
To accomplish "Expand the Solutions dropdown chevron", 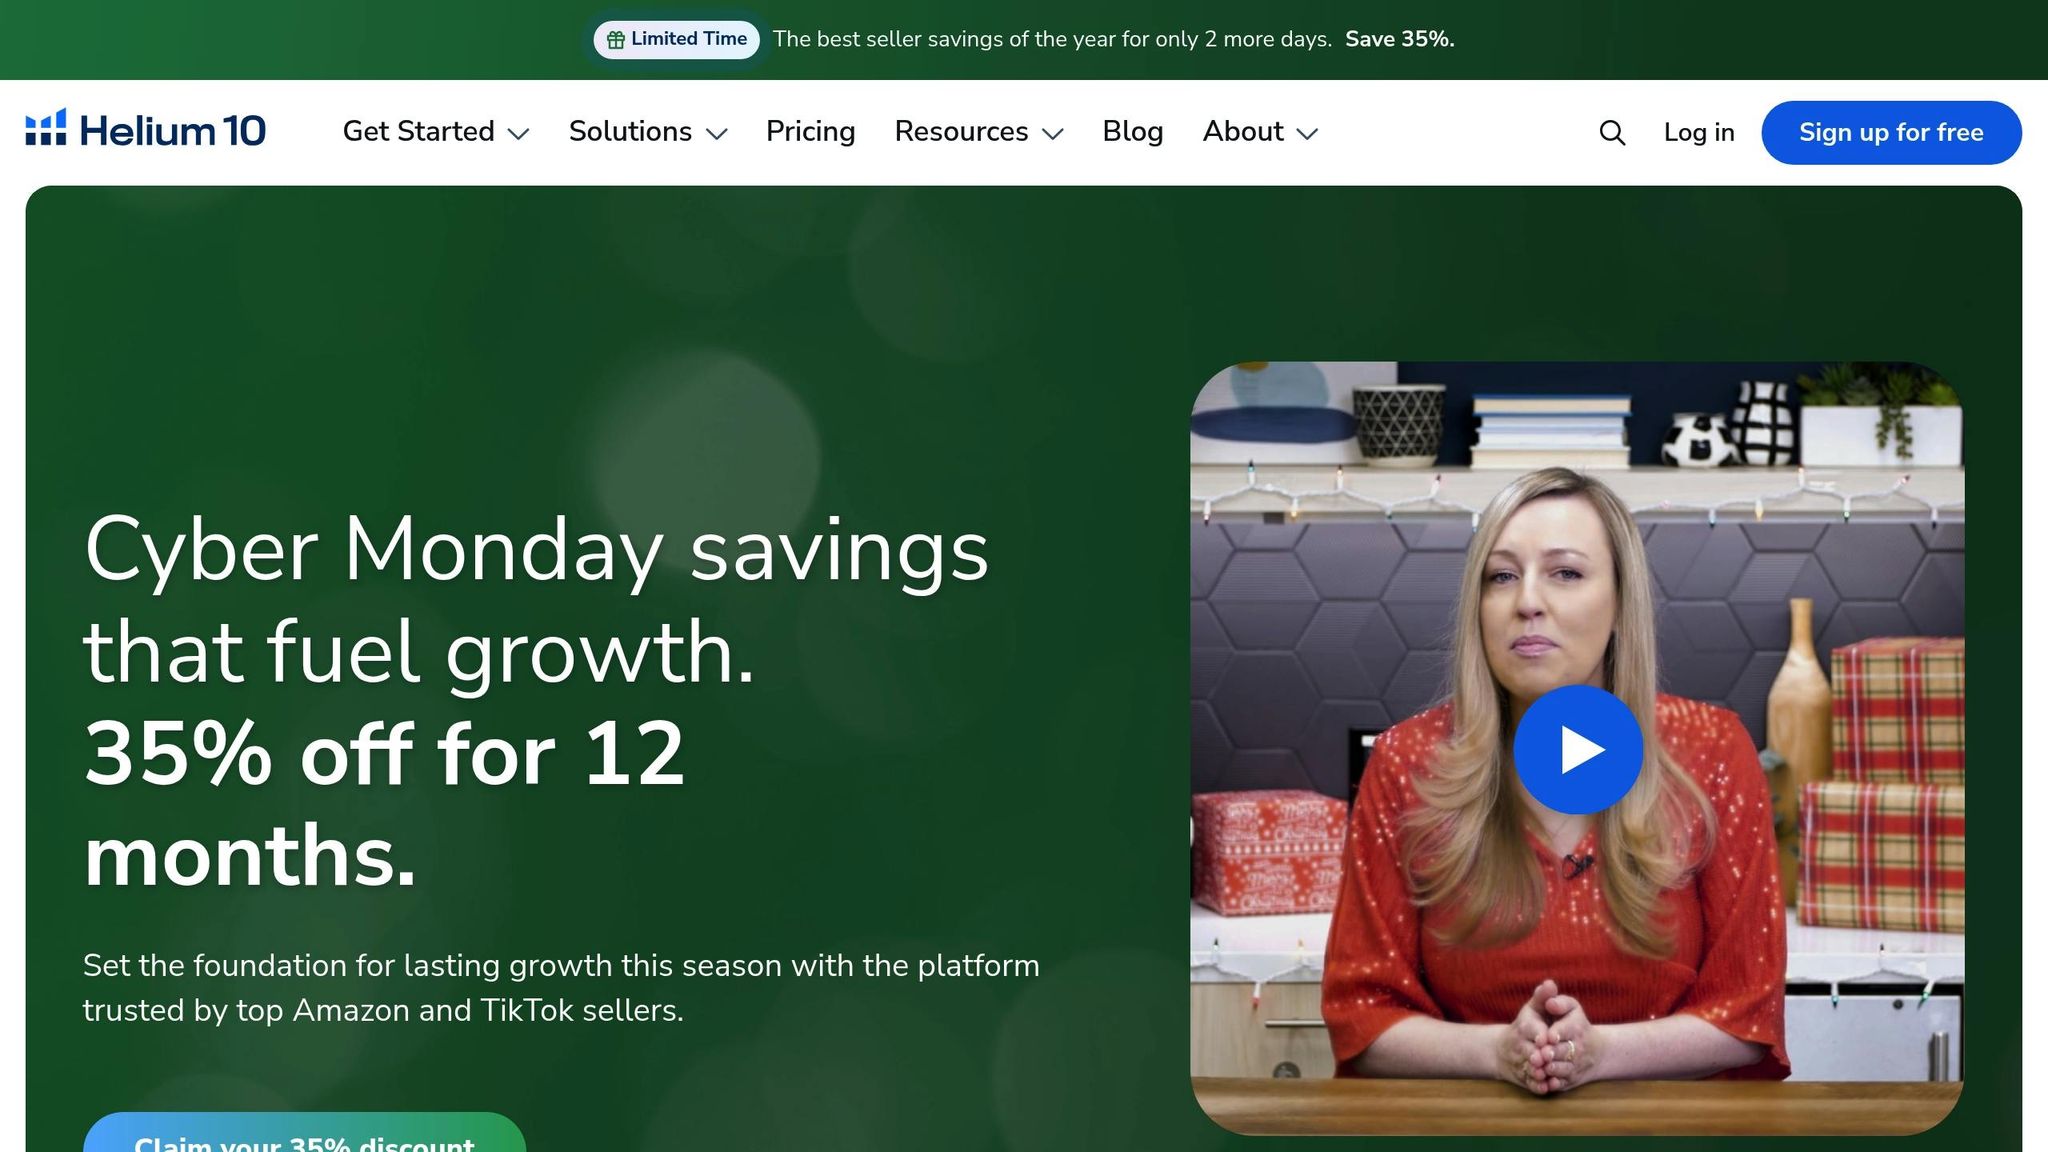I will click(716, 134).
